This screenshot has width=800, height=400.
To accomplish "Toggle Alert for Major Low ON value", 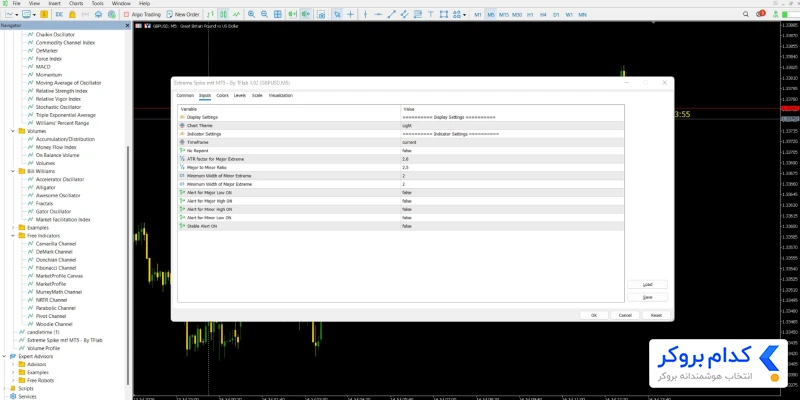I will (x=512, y=192).
